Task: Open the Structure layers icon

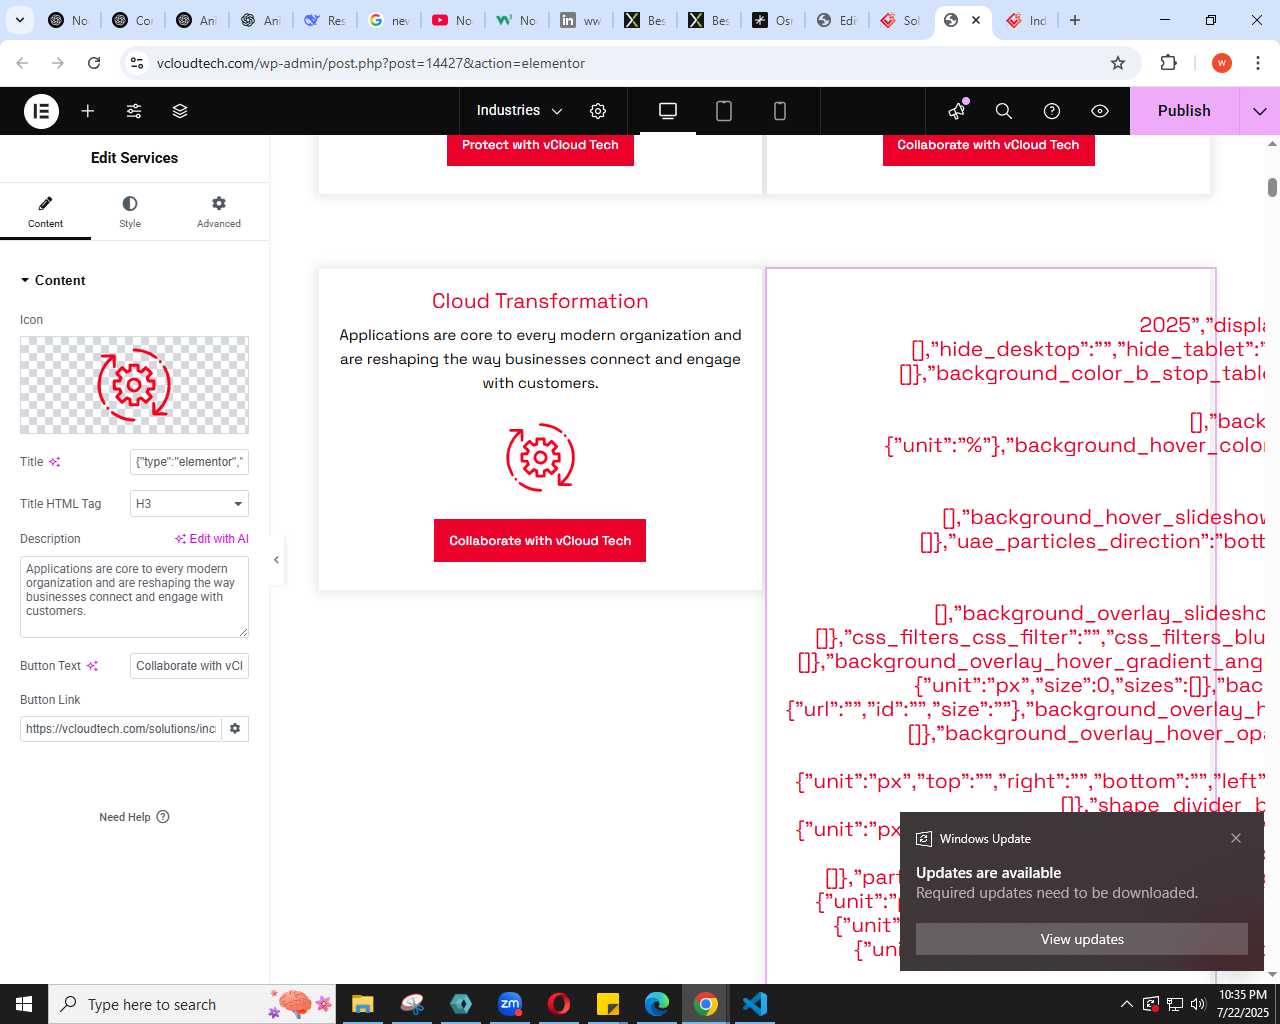Action: (x=180, y=111)
